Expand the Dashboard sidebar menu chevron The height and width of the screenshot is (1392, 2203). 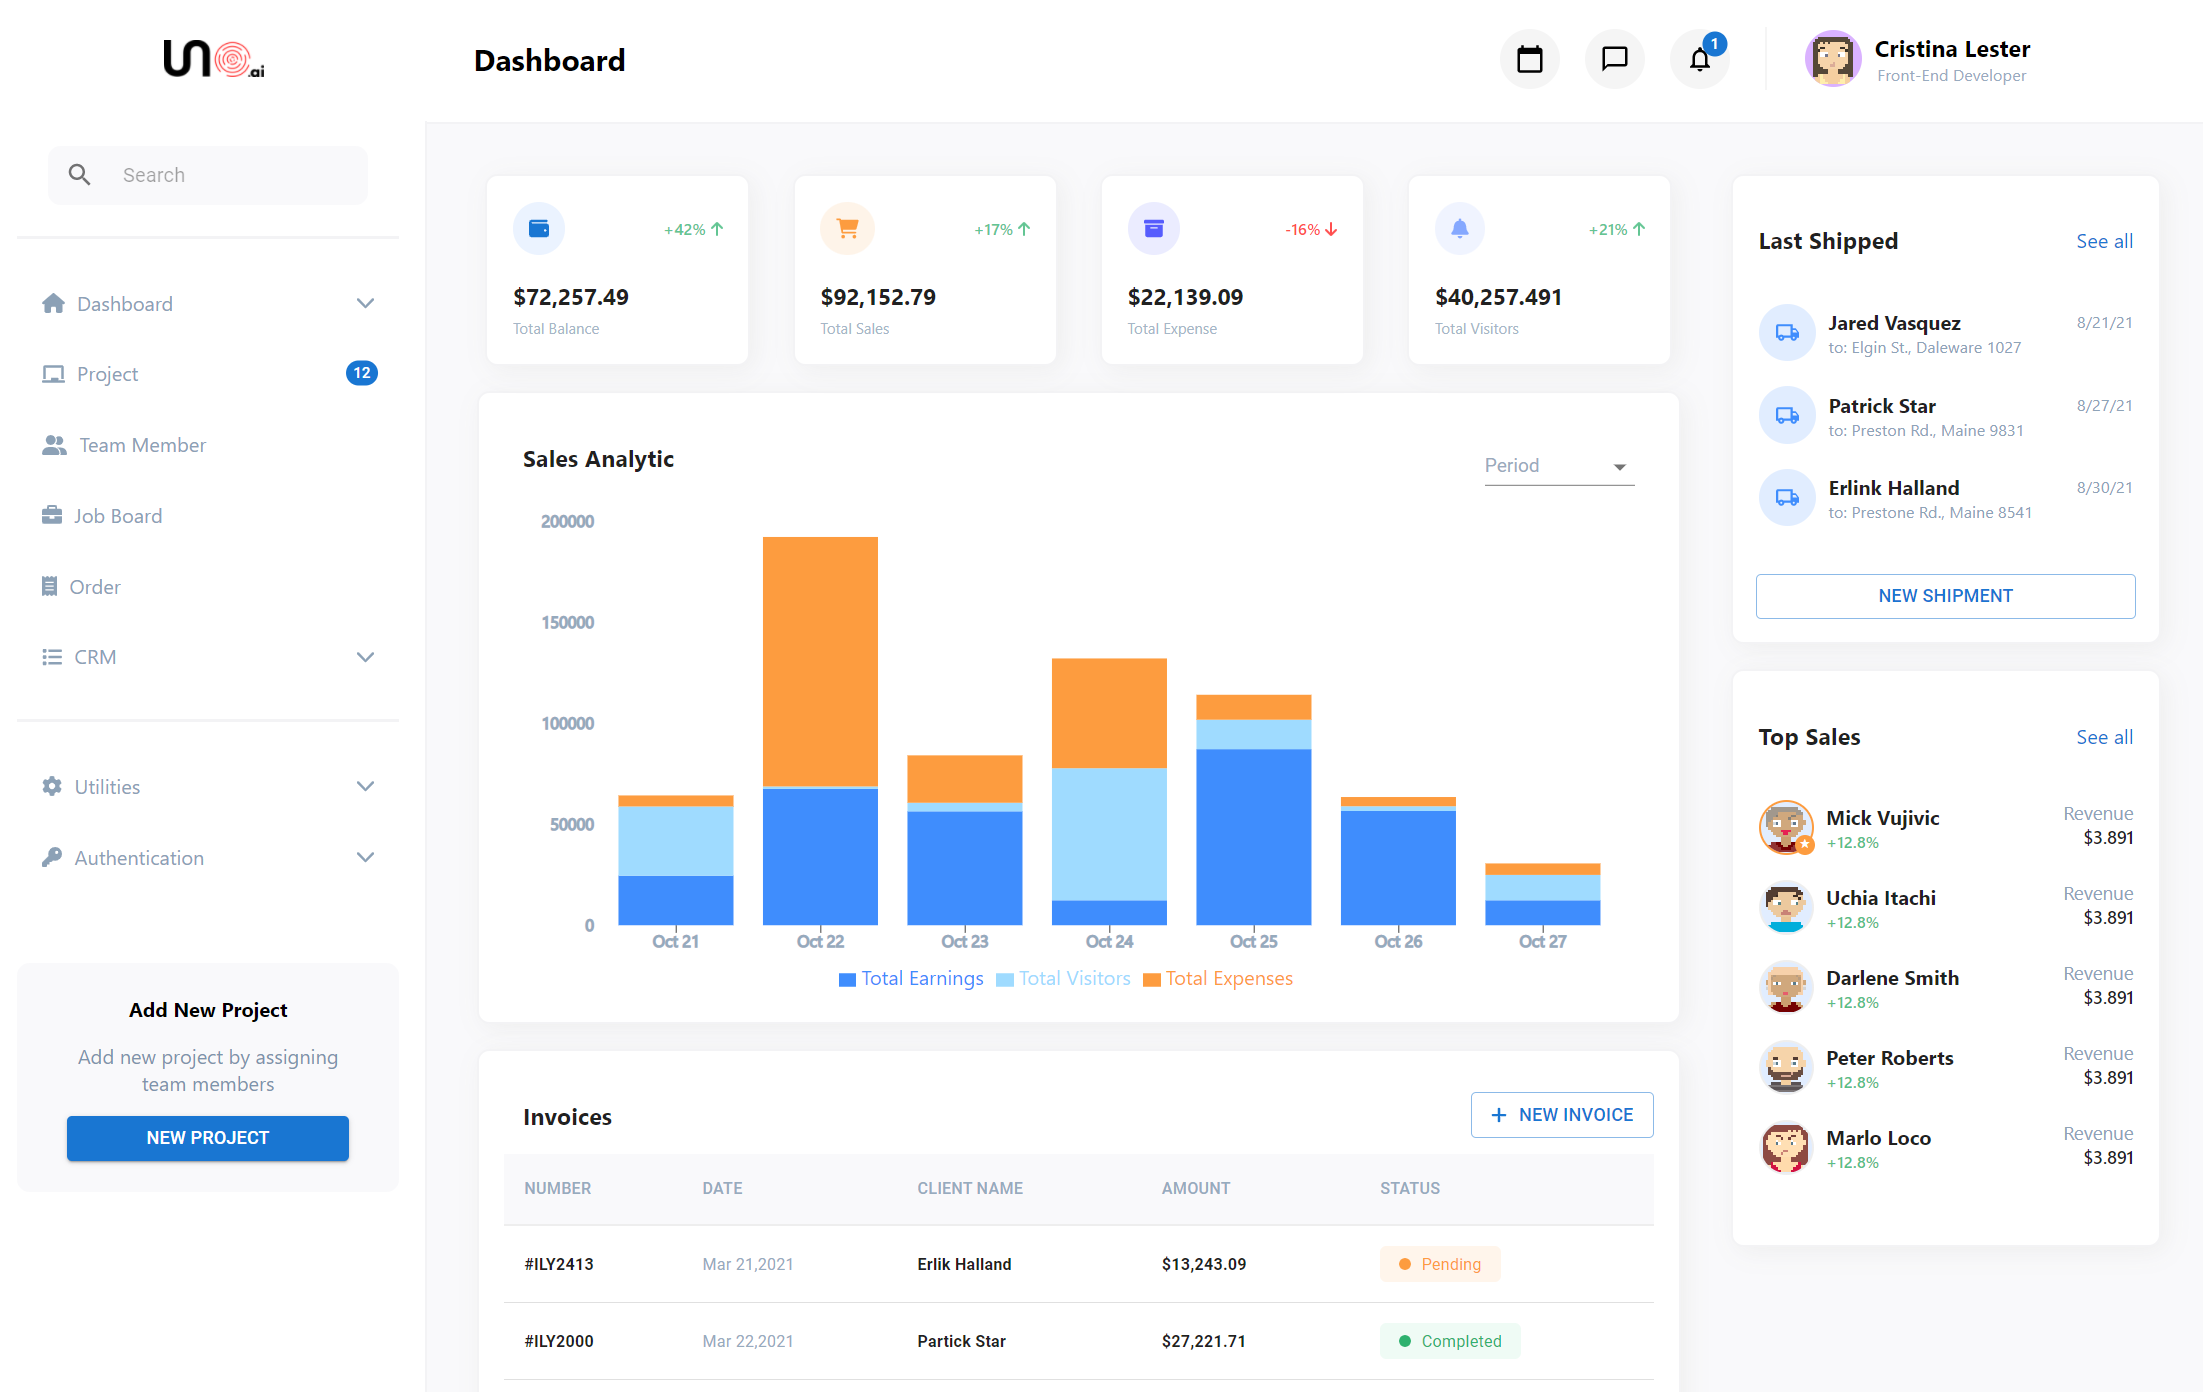(365, 304)
